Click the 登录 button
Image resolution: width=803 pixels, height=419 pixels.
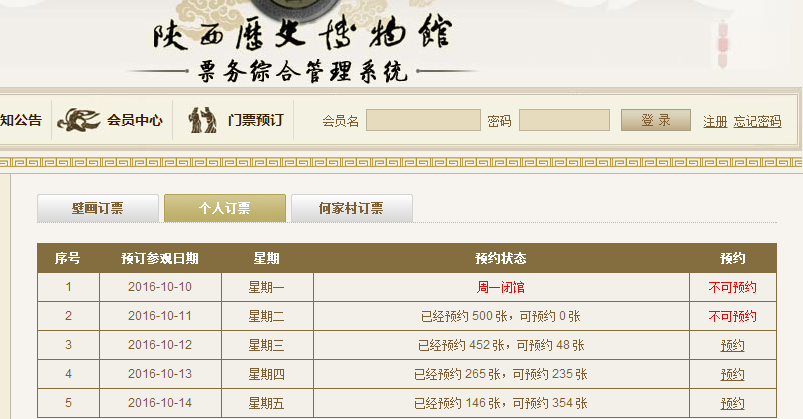(x=656, y=120)
